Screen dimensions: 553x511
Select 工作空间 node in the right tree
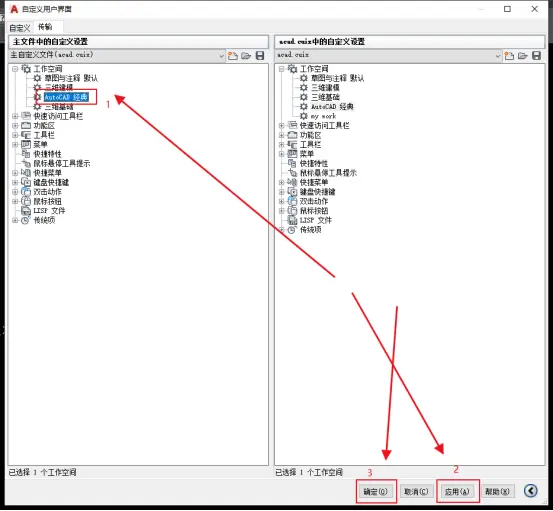(314, 69)
